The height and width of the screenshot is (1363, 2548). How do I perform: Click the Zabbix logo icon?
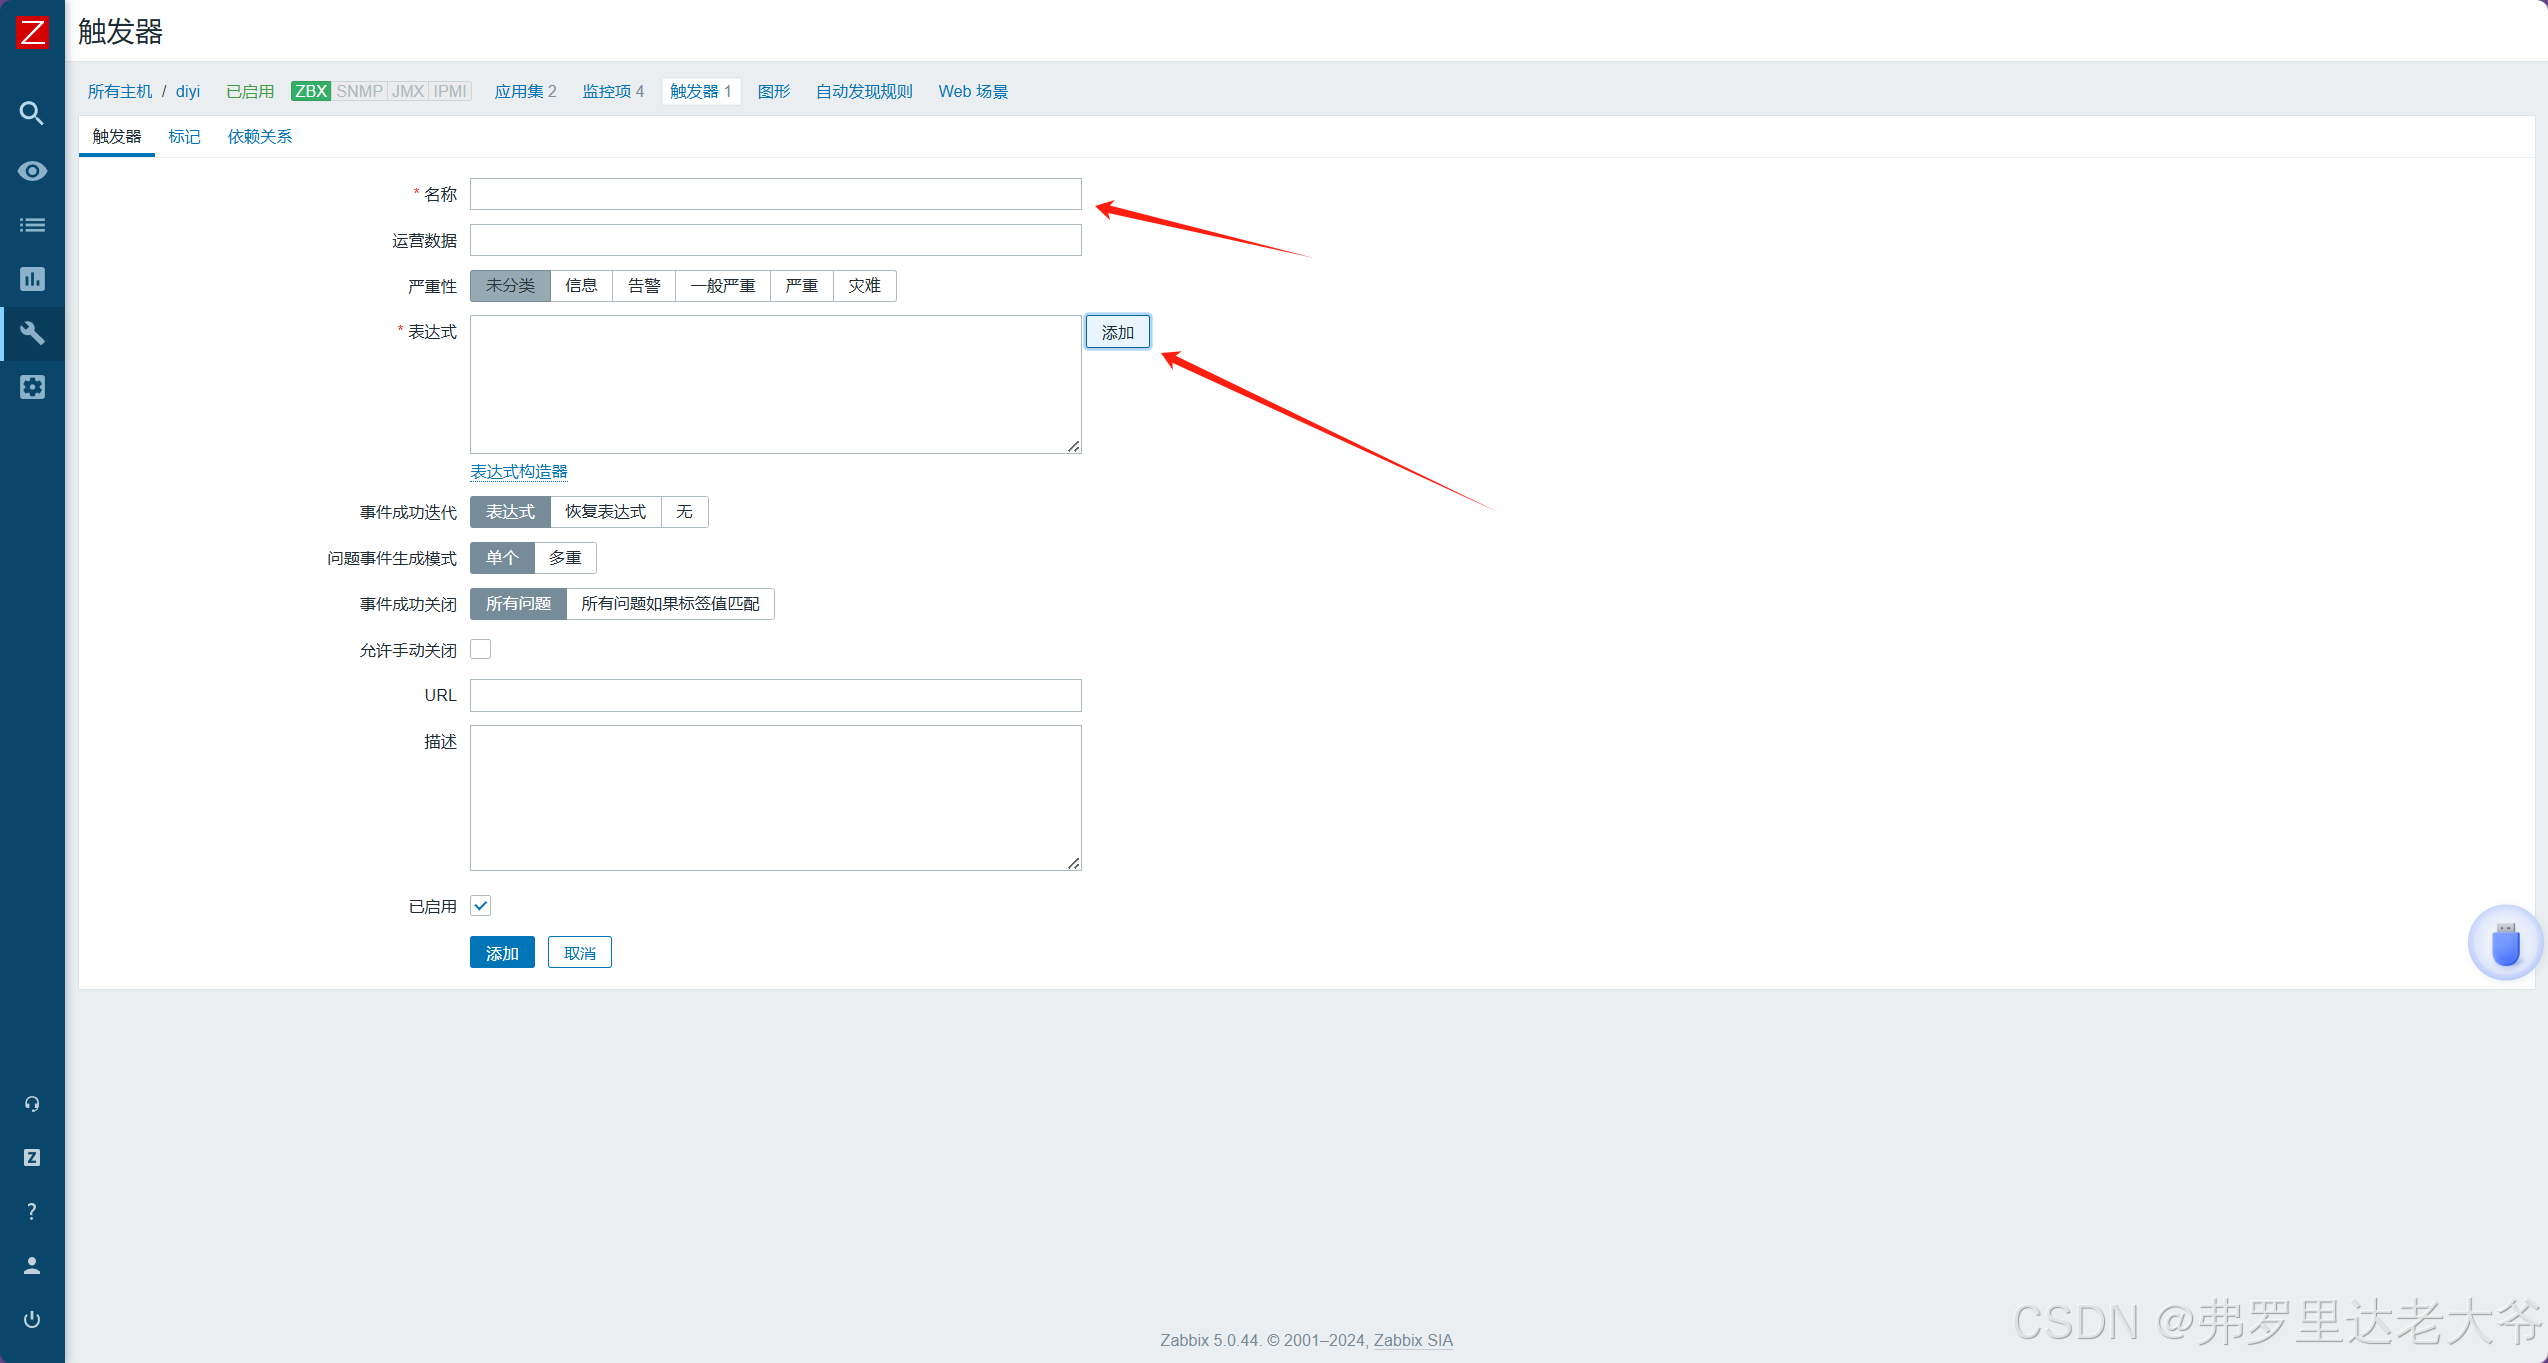pyautogui.click(x=32, y=32)
